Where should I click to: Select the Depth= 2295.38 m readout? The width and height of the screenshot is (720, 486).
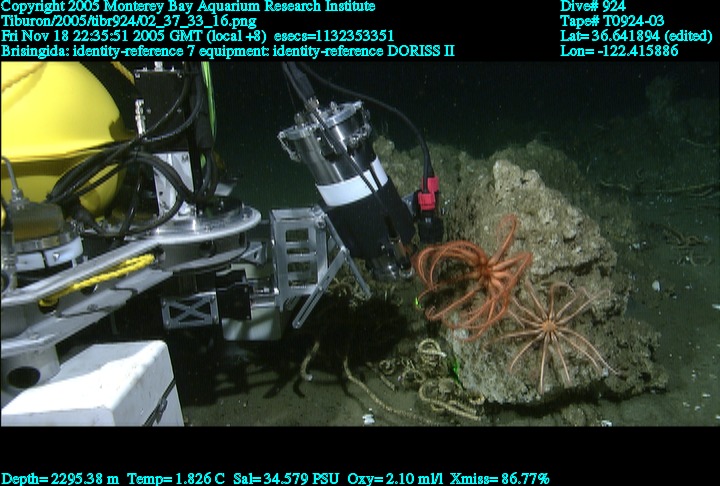59,478
